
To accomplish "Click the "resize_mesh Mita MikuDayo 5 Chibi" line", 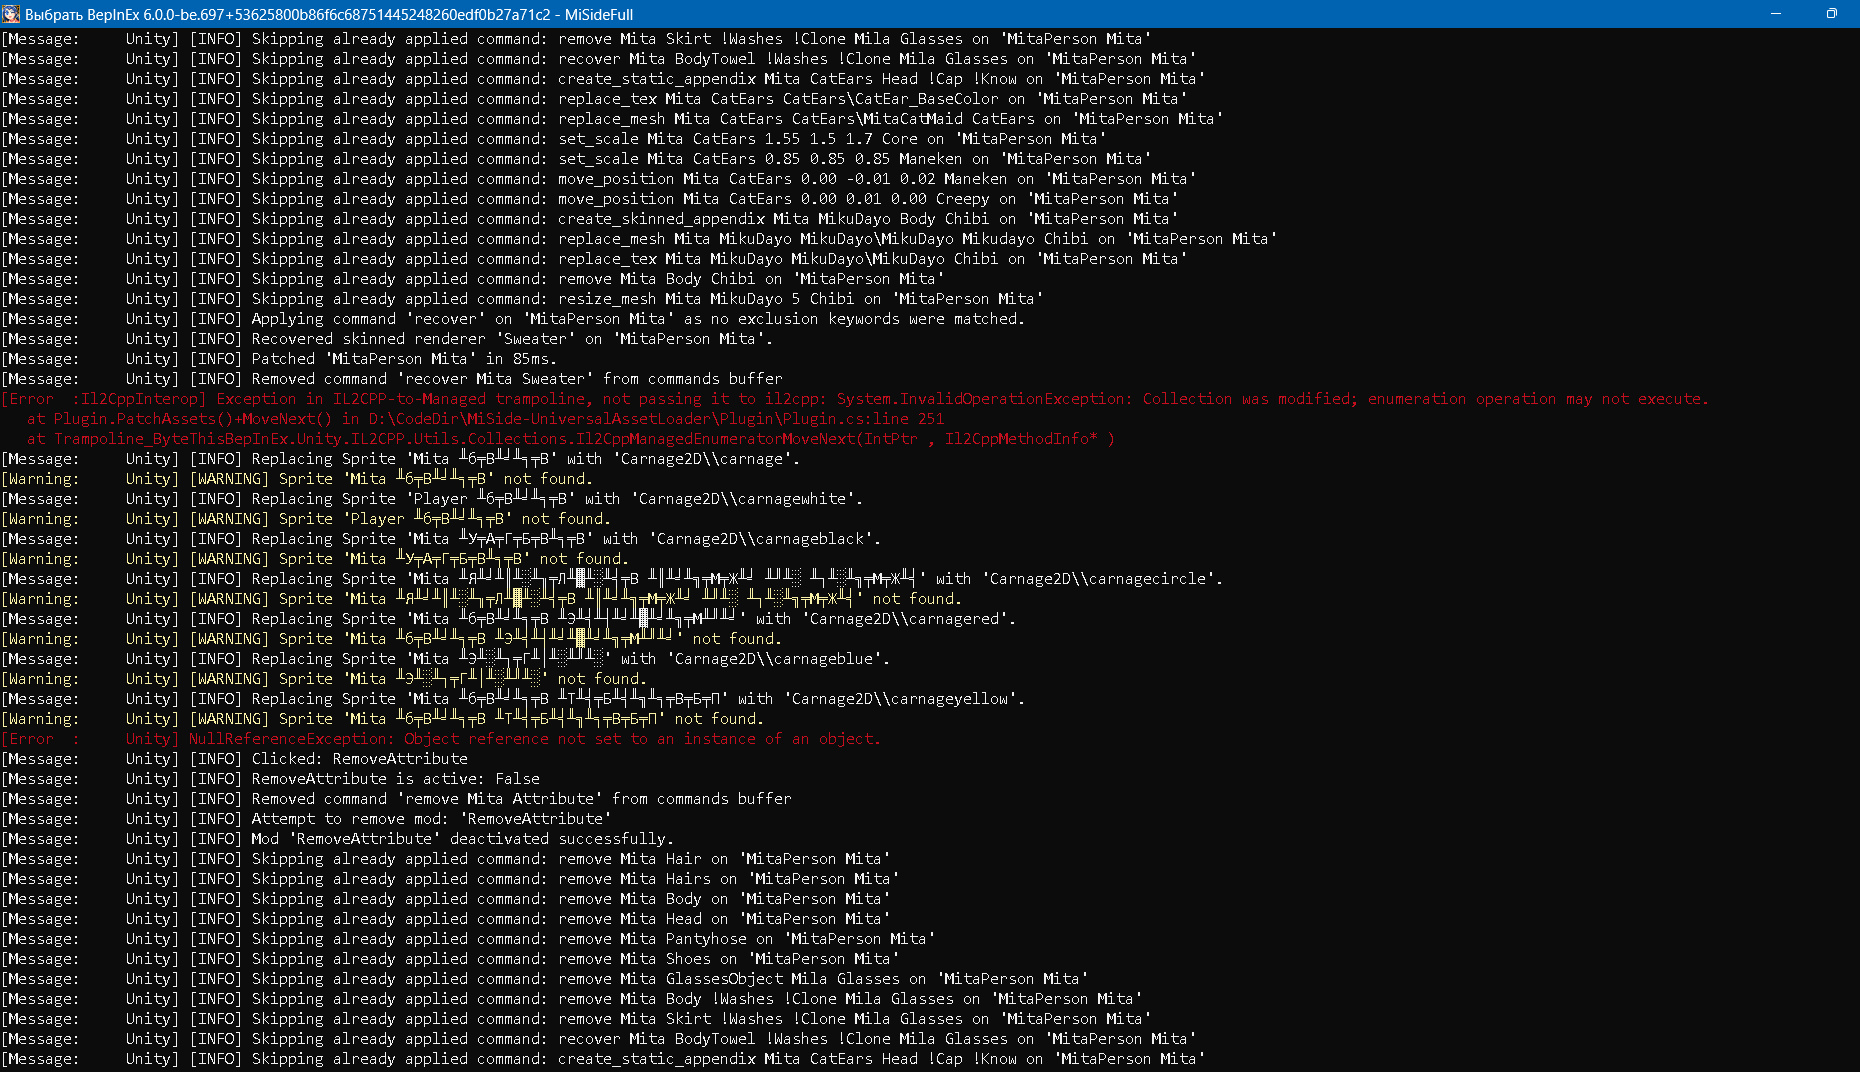I will 646,299.
